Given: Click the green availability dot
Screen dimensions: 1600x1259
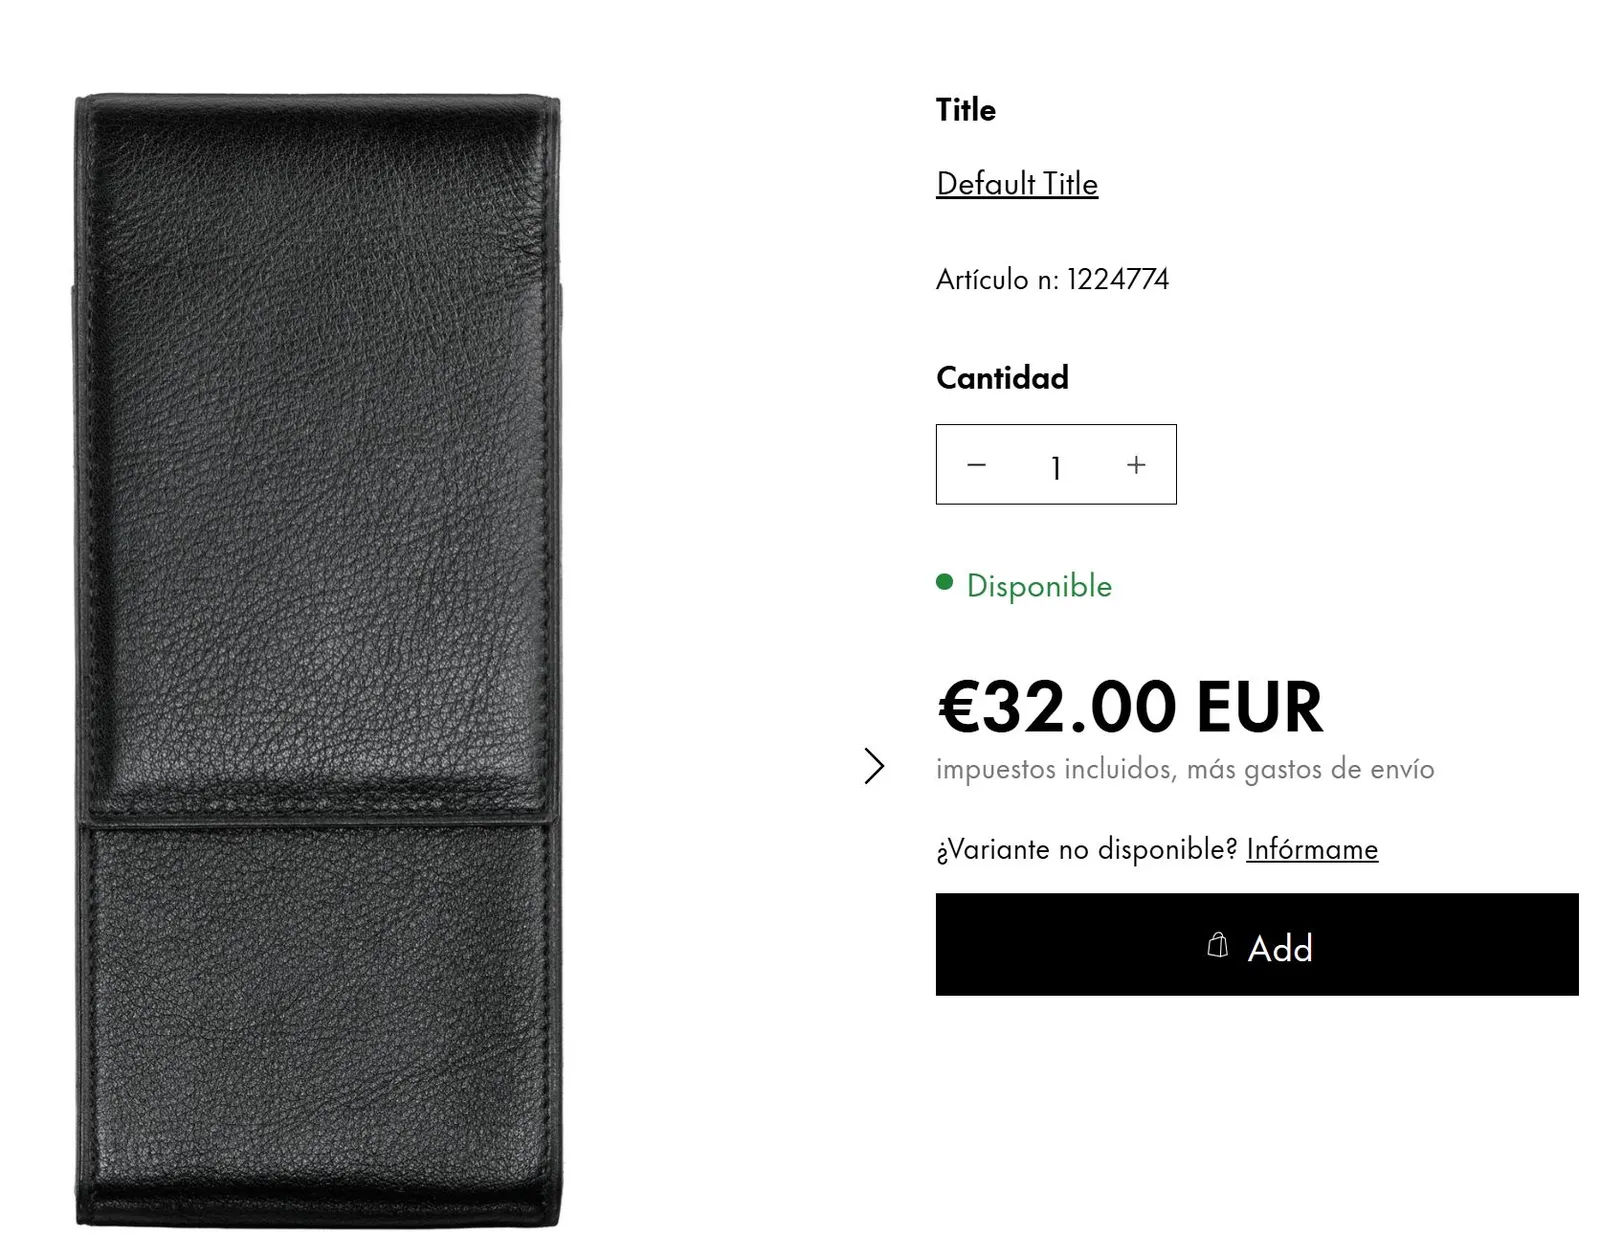Looking at the screenshot, I should tap(944, 582).
